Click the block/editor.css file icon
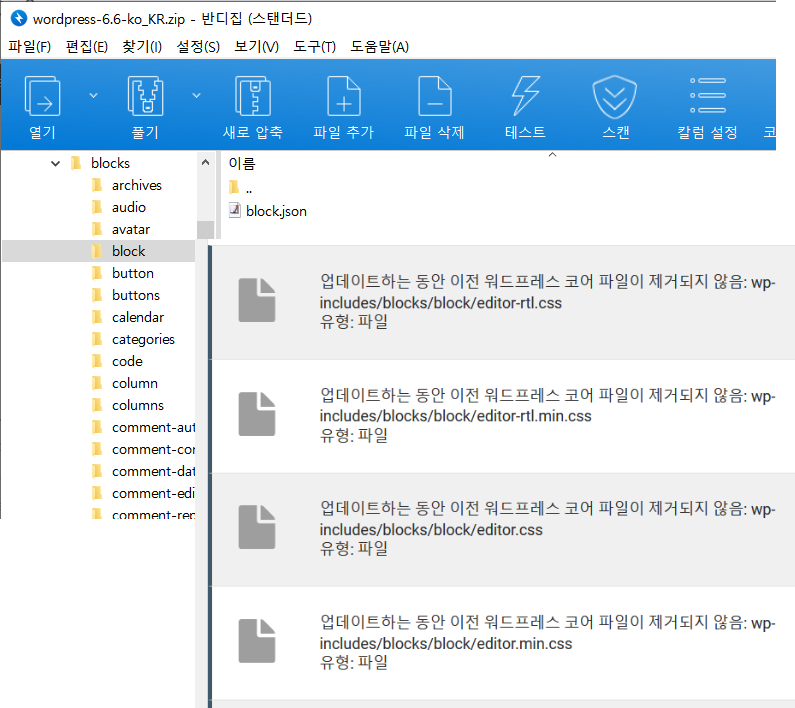 (x=257, y=527)
